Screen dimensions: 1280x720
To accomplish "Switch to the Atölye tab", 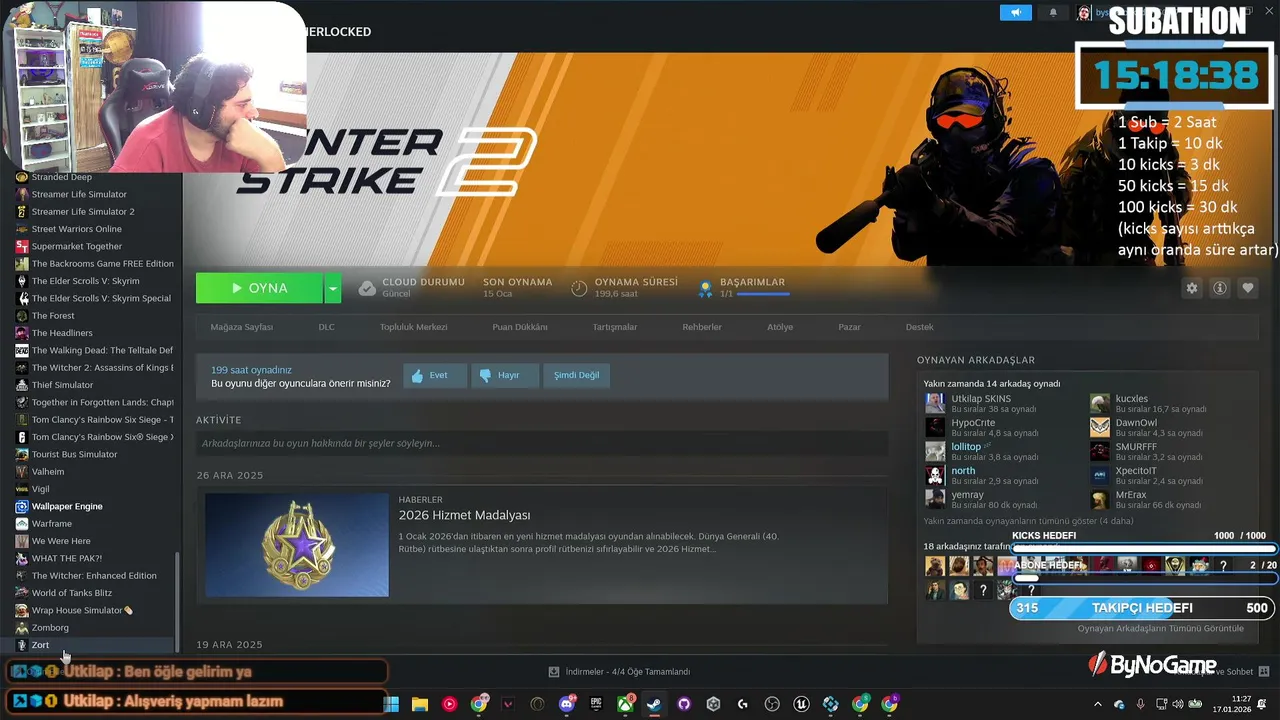I will point(780,327).
